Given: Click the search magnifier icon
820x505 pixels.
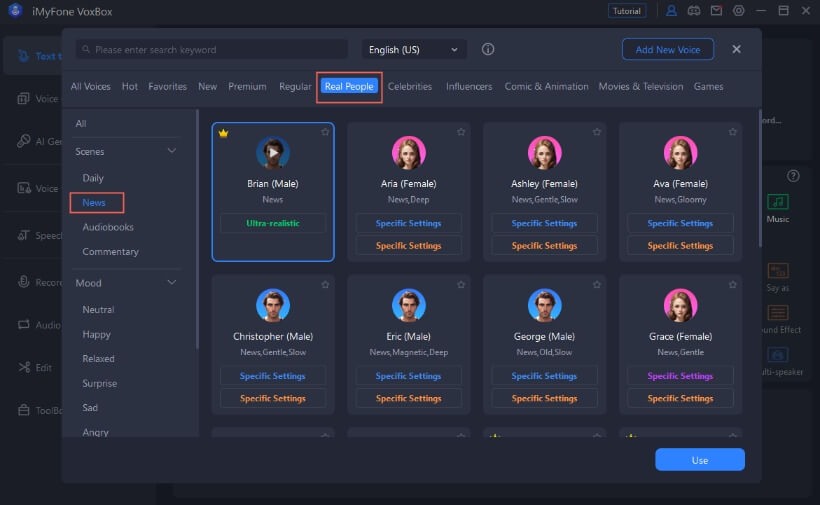Looking at the screenshot, I should (86, 49).
